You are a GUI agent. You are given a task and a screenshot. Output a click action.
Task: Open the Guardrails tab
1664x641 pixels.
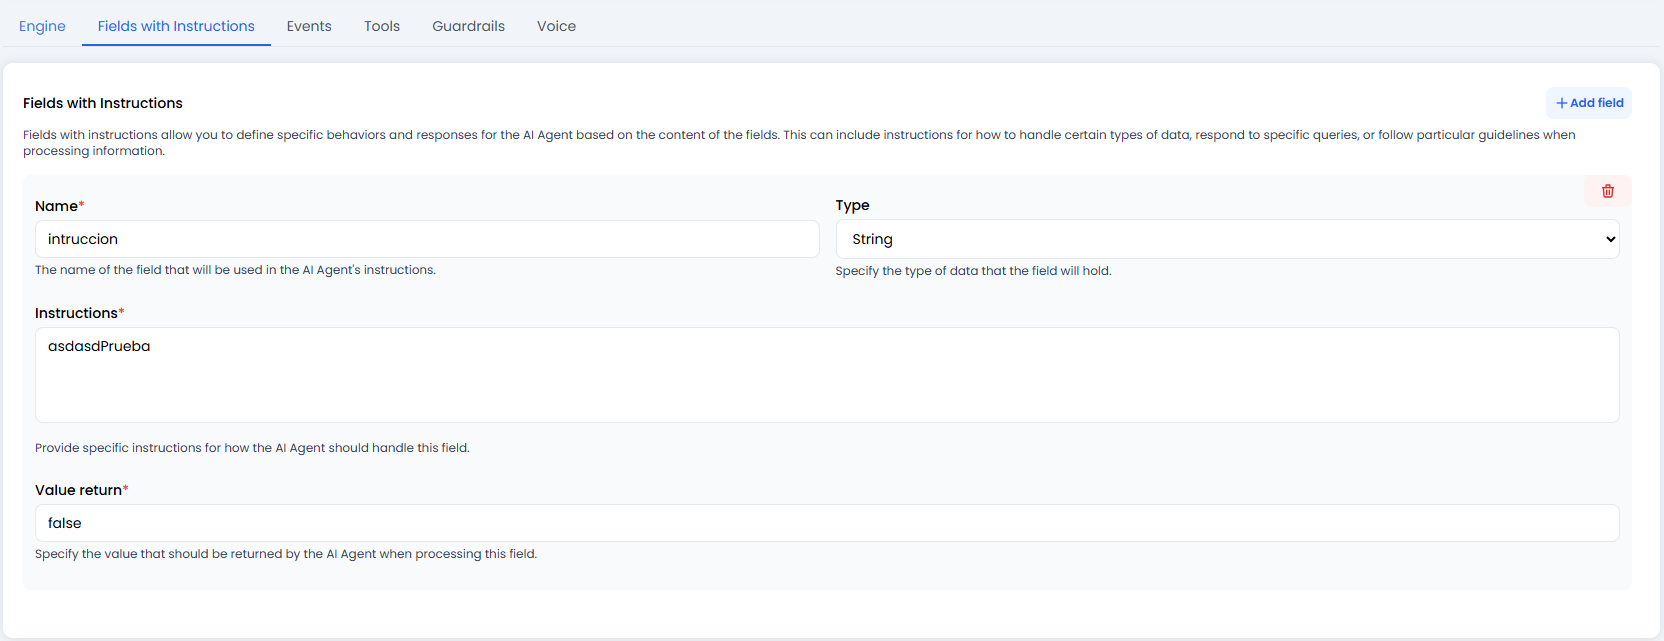point(468,26)
